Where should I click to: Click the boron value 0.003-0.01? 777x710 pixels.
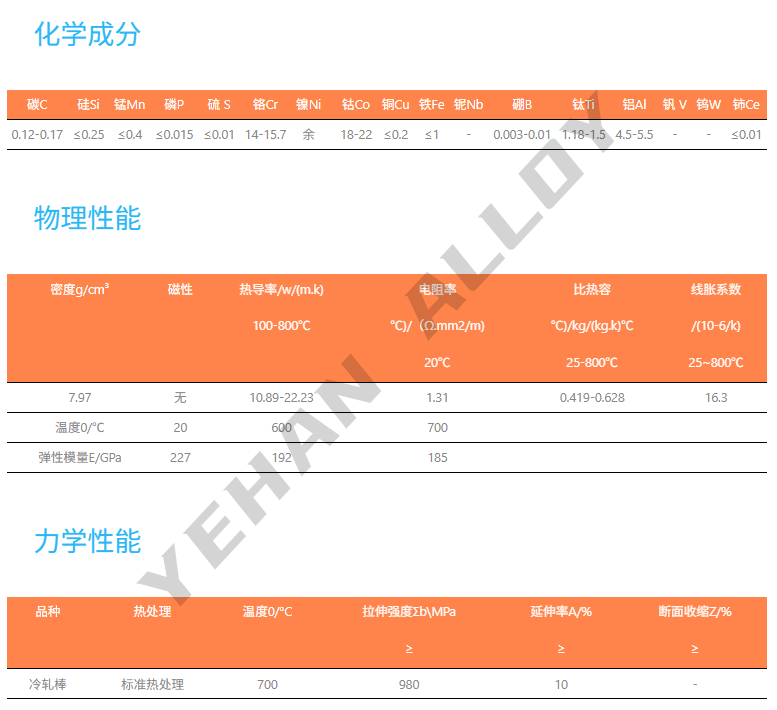(x=522, y=135)
